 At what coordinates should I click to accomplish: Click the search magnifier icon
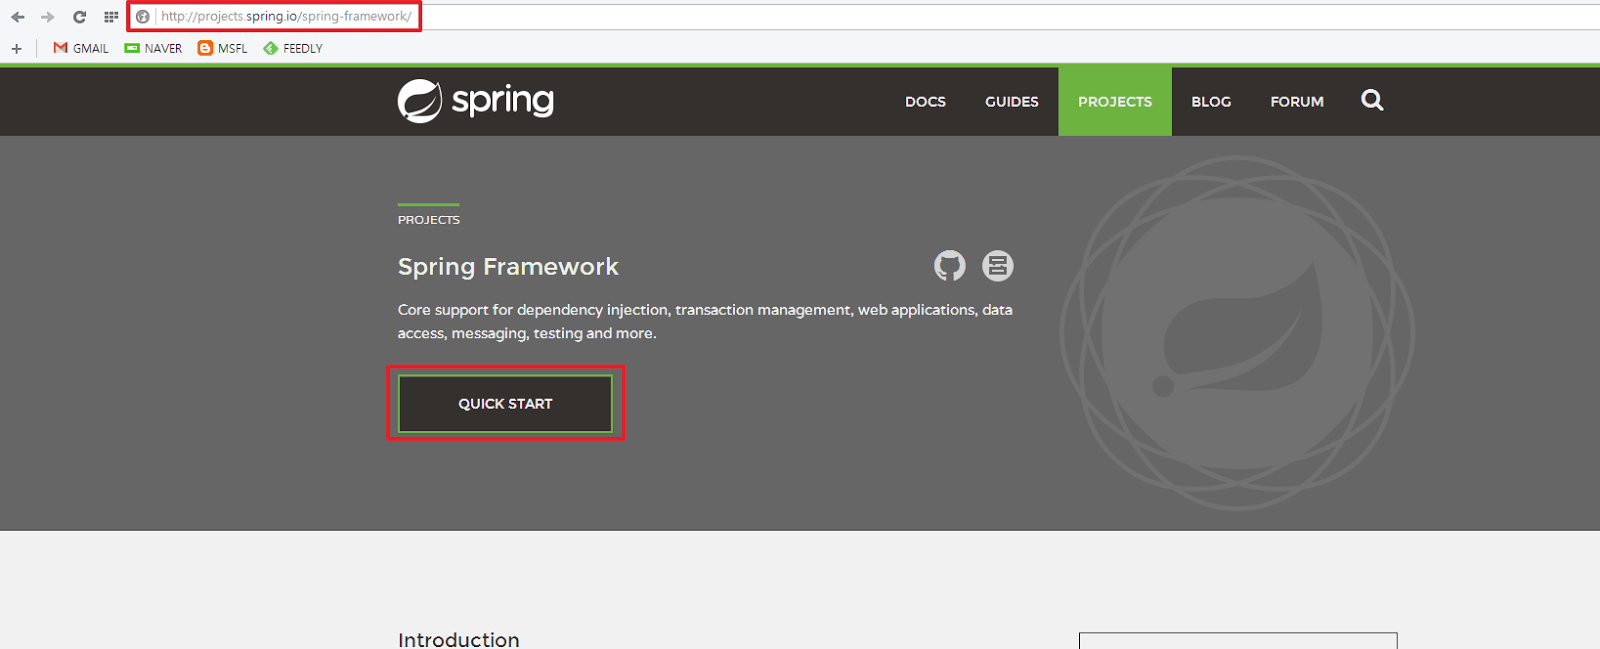coord(1372,100)
